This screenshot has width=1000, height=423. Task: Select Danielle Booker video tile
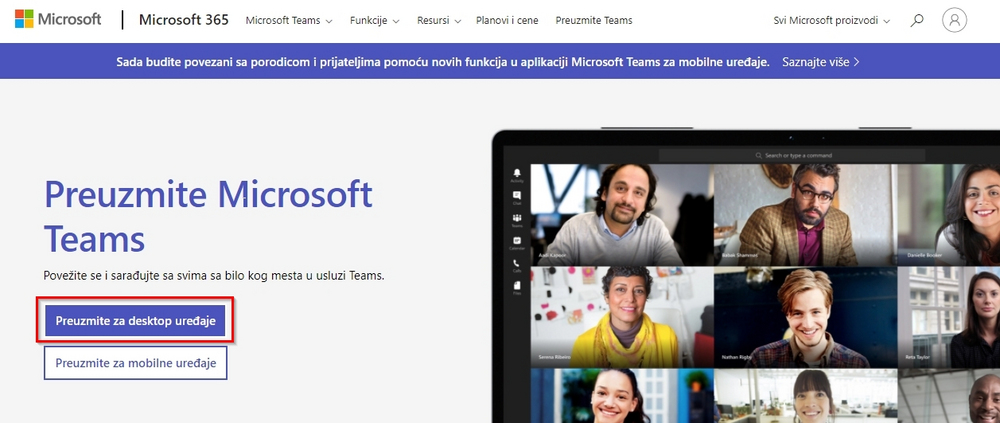click(949, 215)
